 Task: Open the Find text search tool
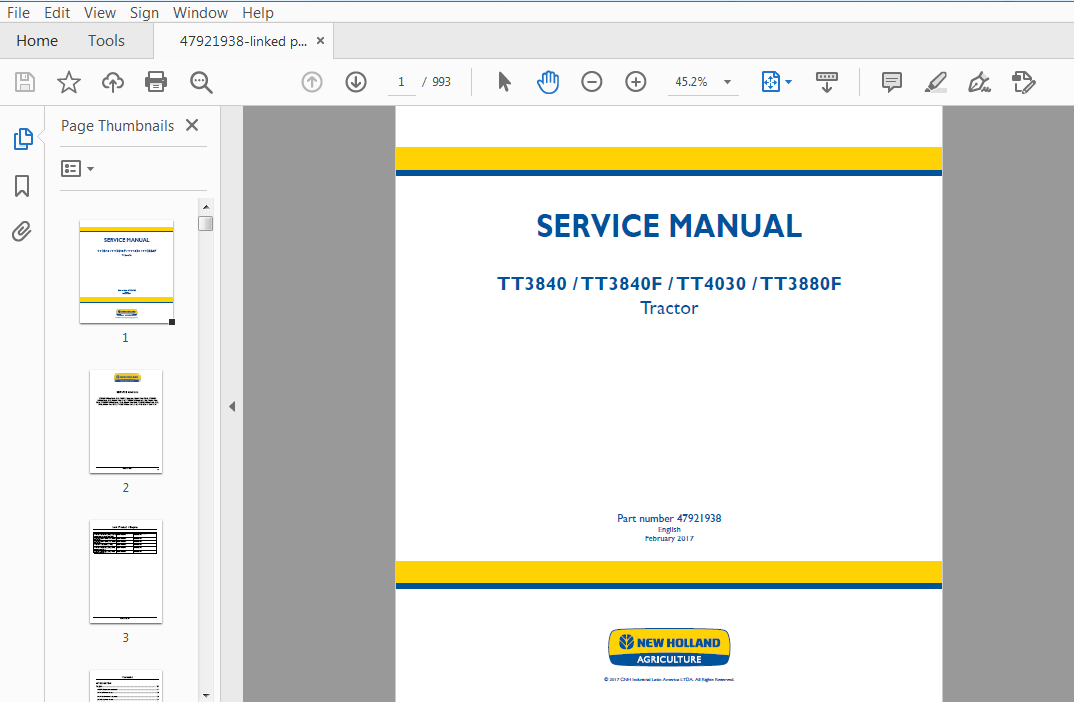pyautogui.click(x=201, y=82)
